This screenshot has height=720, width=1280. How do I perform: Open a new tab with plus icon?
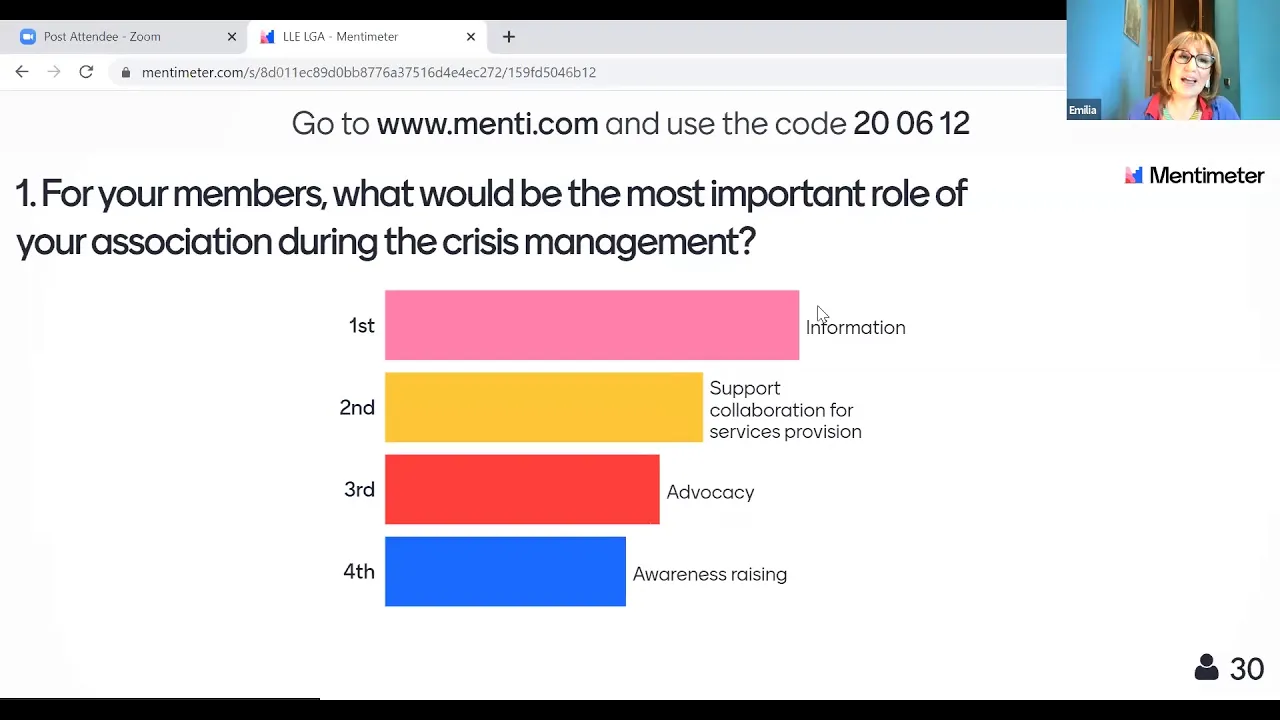[508, 37]
